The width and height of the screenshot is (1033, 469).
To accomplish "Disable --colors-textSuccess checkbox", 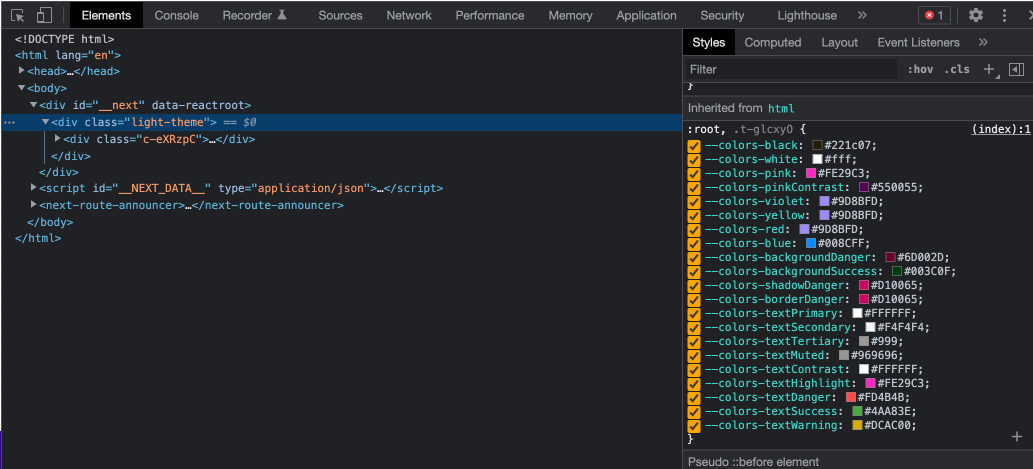I will pos(694,412).
